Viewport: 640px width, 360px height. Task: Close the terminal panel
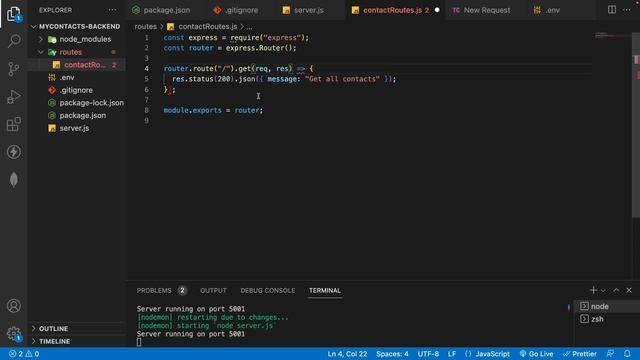tap(629, 290)
